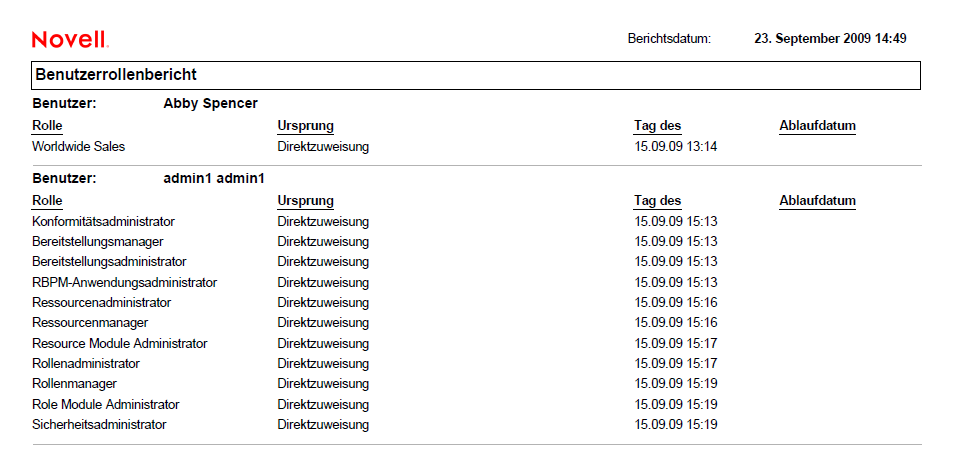Select the Worldwide Sales role
This screenshot has height=451, width=954.
tap(78, 146)
